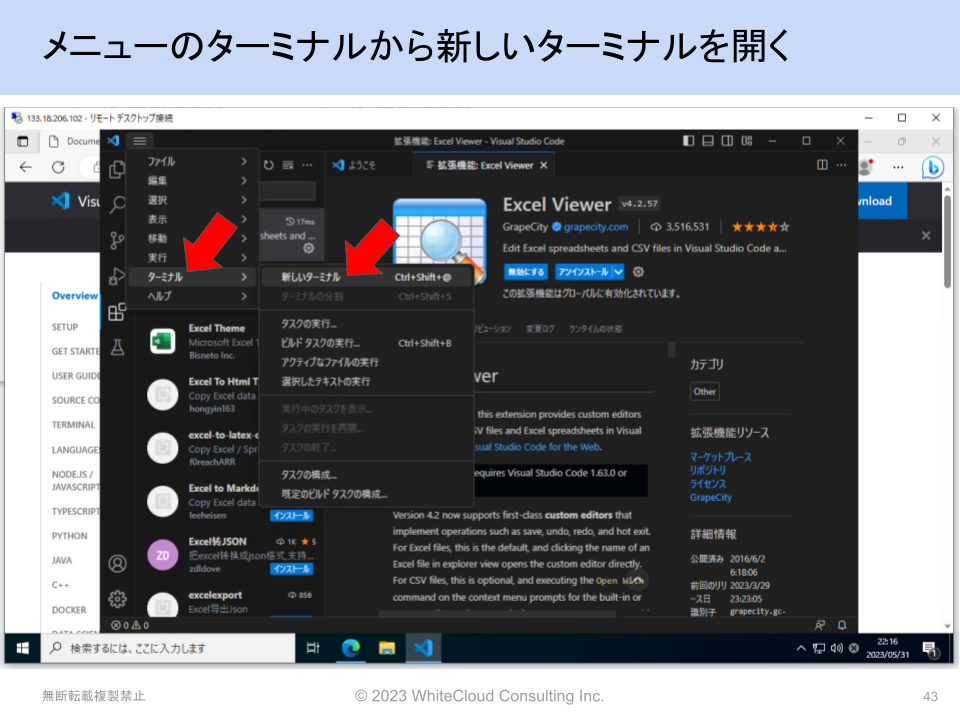960x720 pixels.
Task: Refresh the extensions list
Action: [269, 165]
